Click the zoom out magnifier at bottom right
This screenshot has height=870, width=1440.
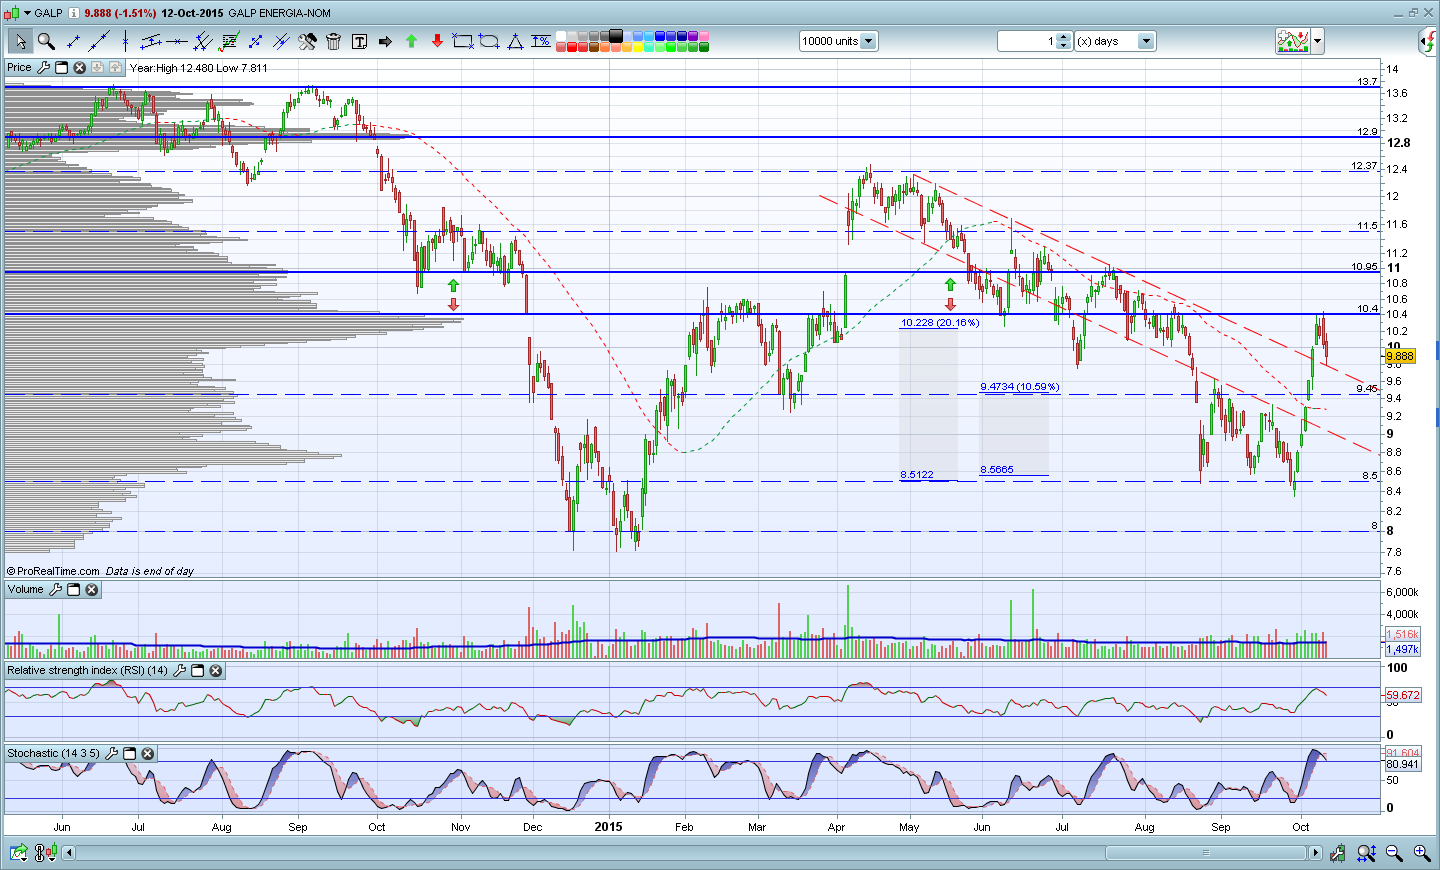(1394, 853)
